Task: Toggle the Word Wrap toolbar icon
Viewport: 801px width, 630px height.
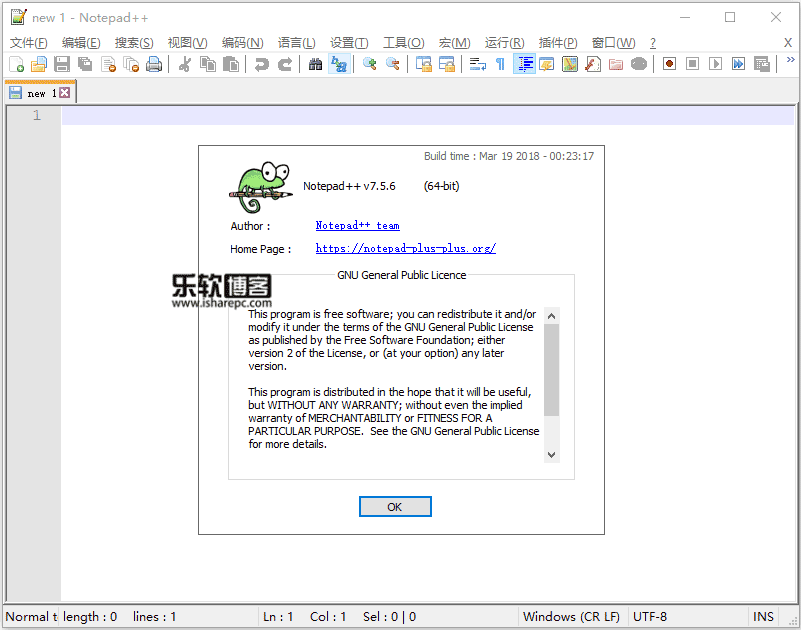Action: (x=478, y=64)
